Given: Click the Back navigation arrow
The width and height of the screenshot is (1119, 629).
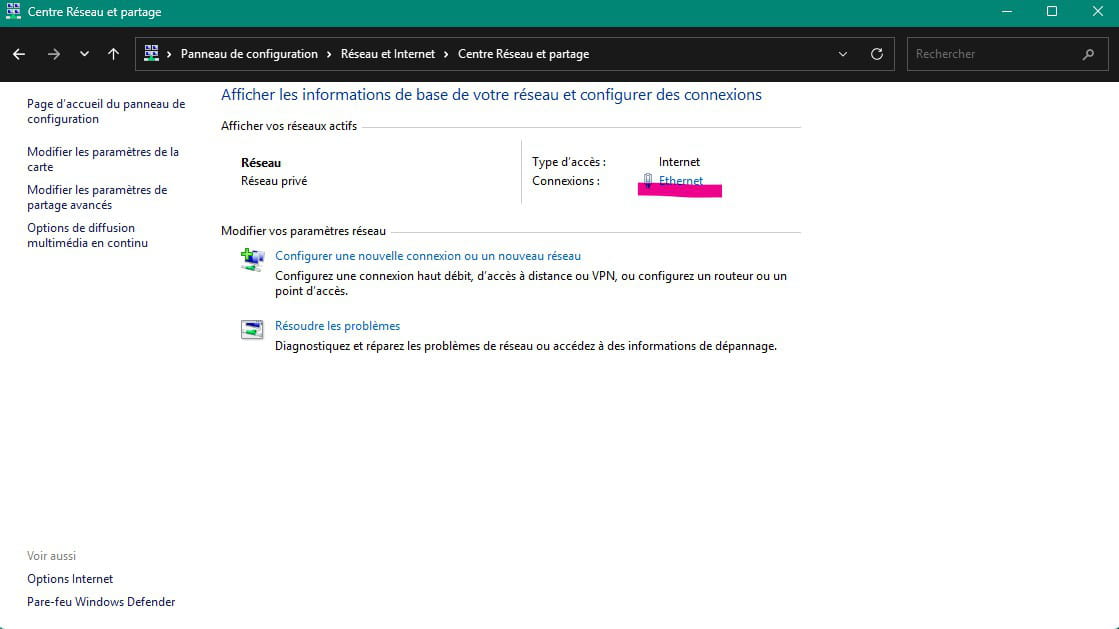Looking at the screenshot, I should pyautogui.click(x=19, y=54).
